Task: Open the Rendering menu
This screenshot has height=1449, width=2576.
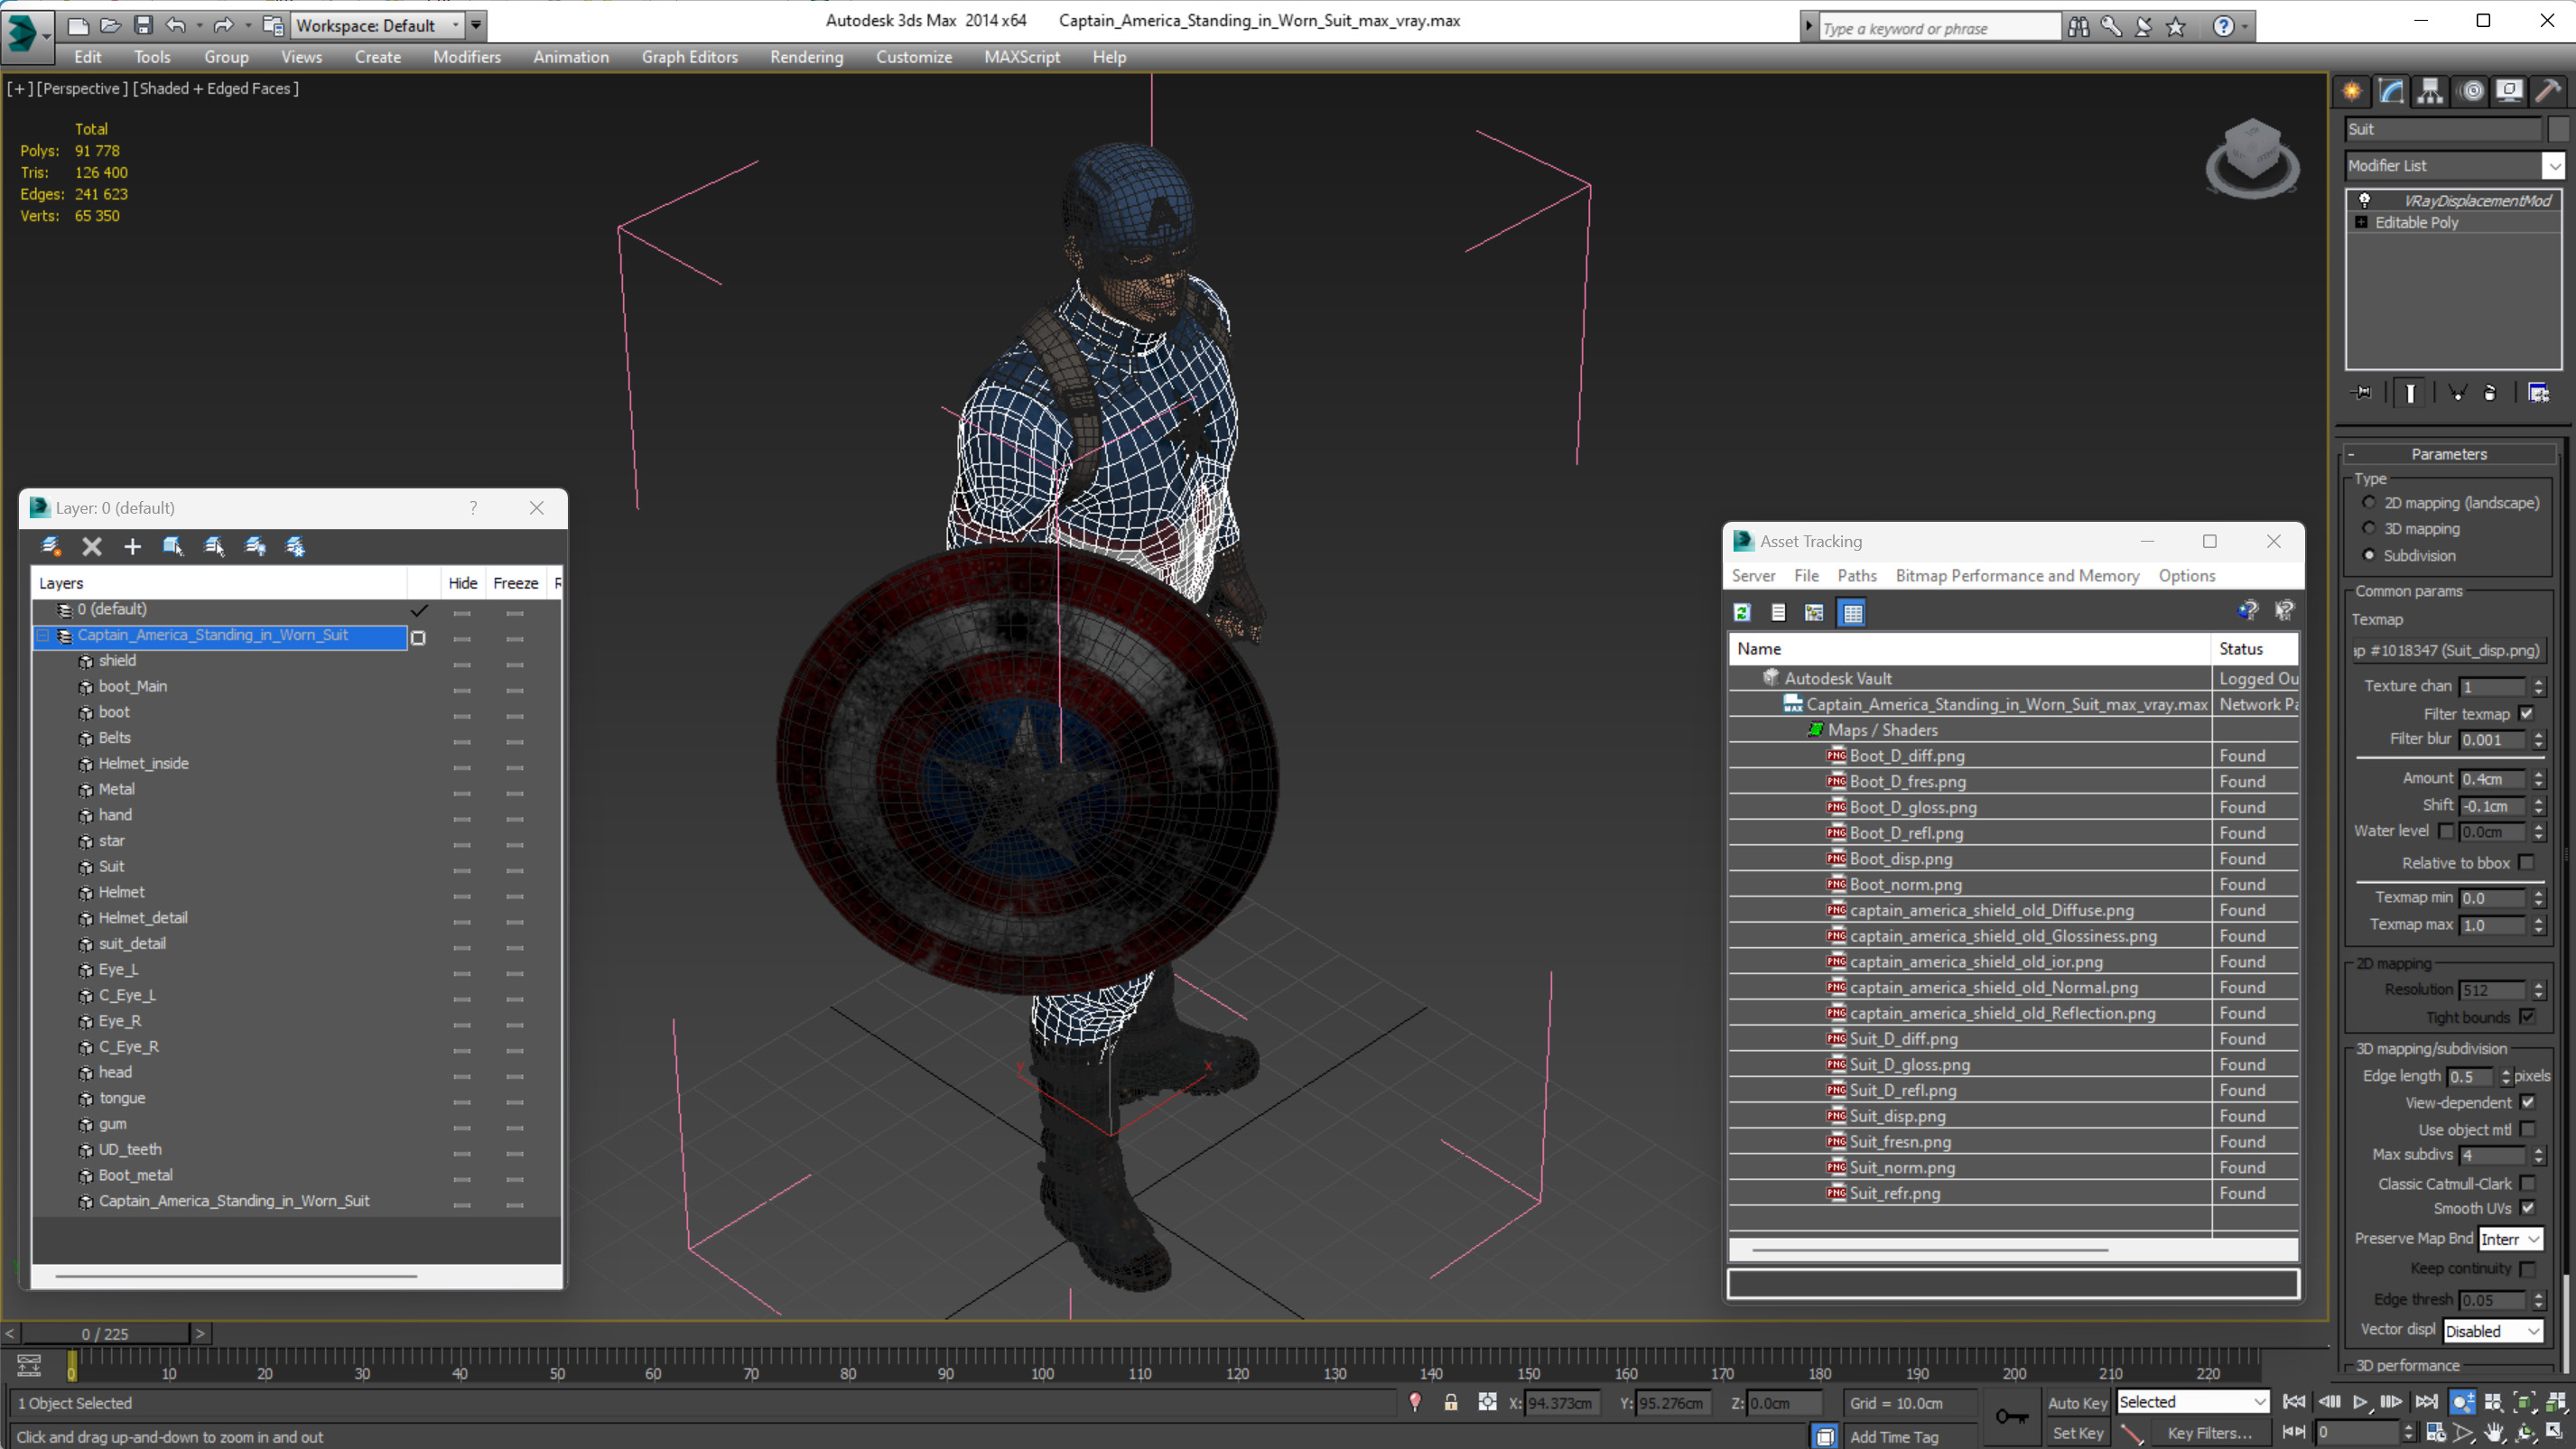Action: [x=806, y=57]
